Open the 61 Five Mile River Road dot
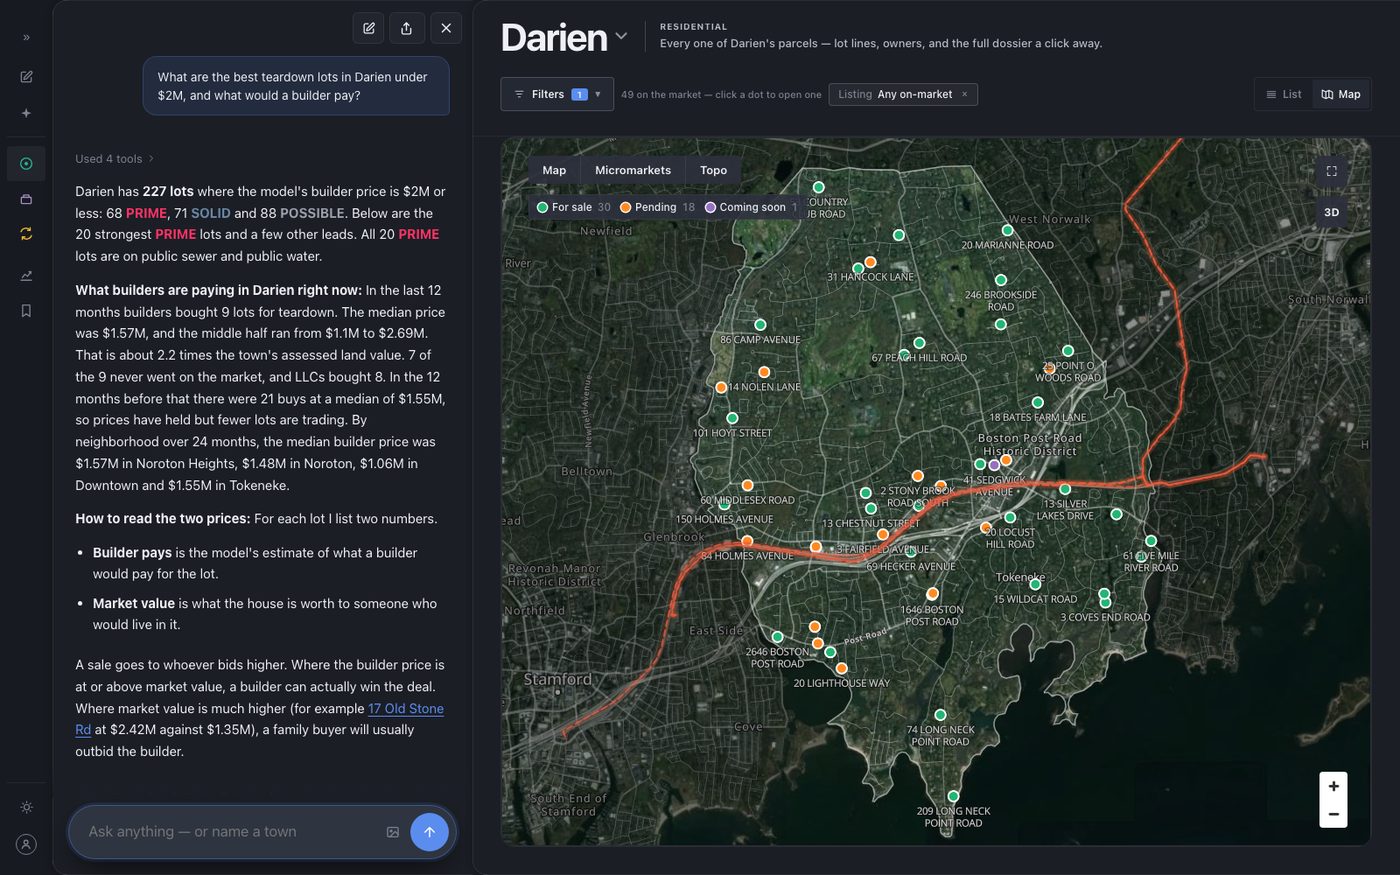The height and width of the screenshot is (875, 1400). (x=1151, y=541)
